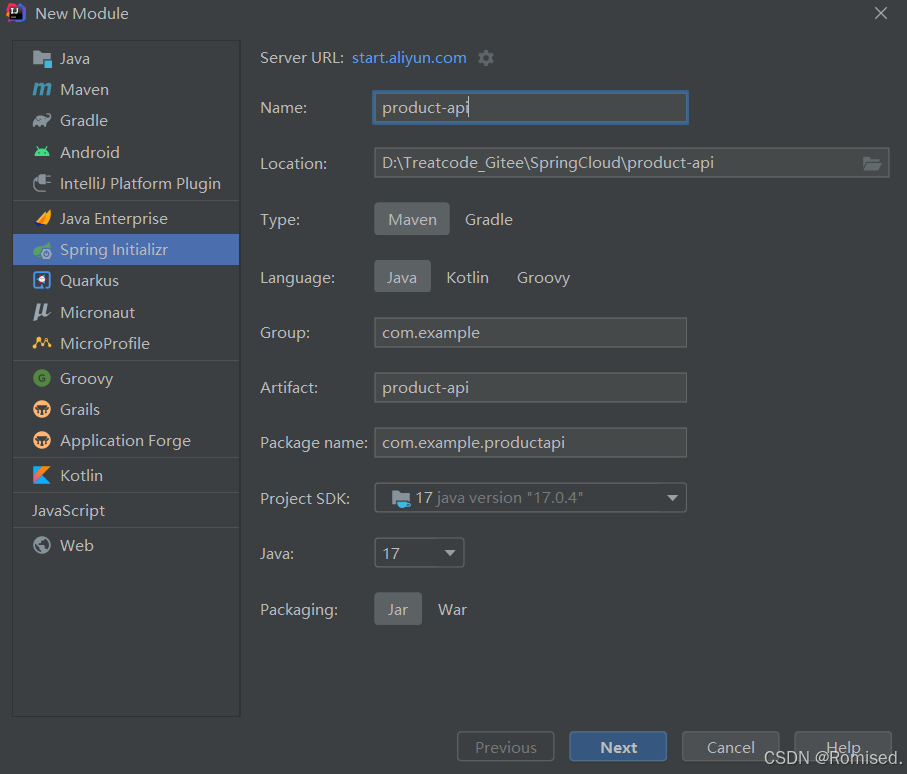Viewport: 907px width, 774px height.
Task: Open the Project SDK dropdown
Action: [x=530, y=497]
